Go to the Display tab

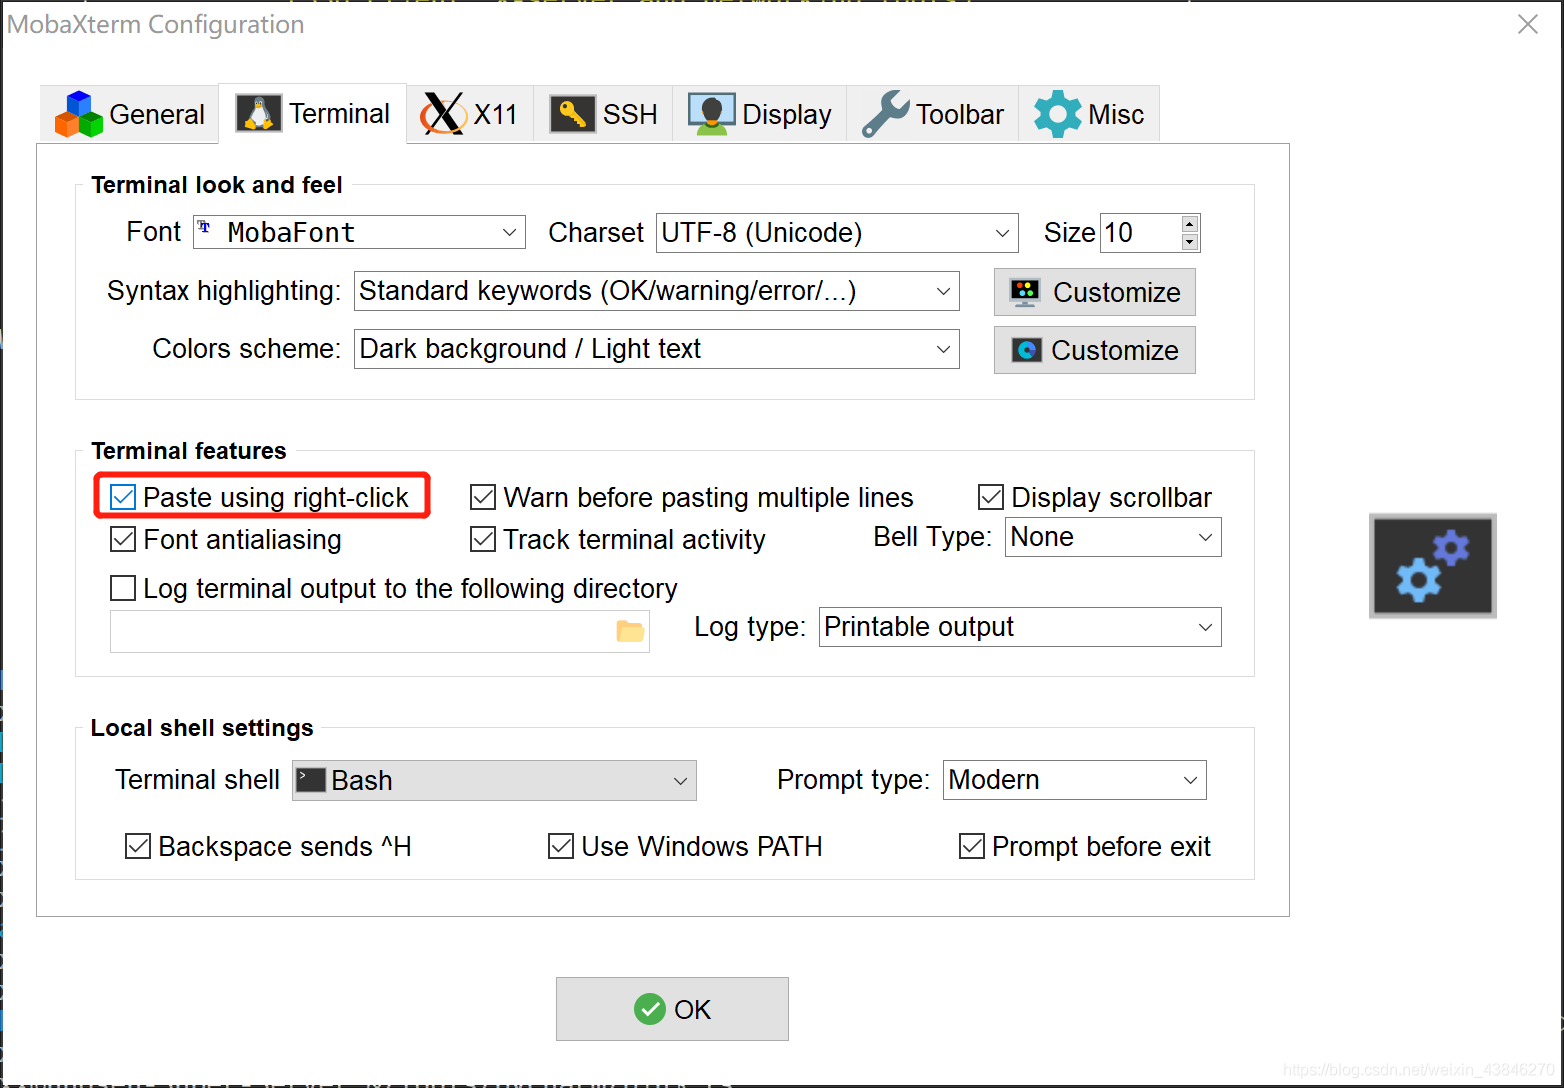click(x=760, y=114)
